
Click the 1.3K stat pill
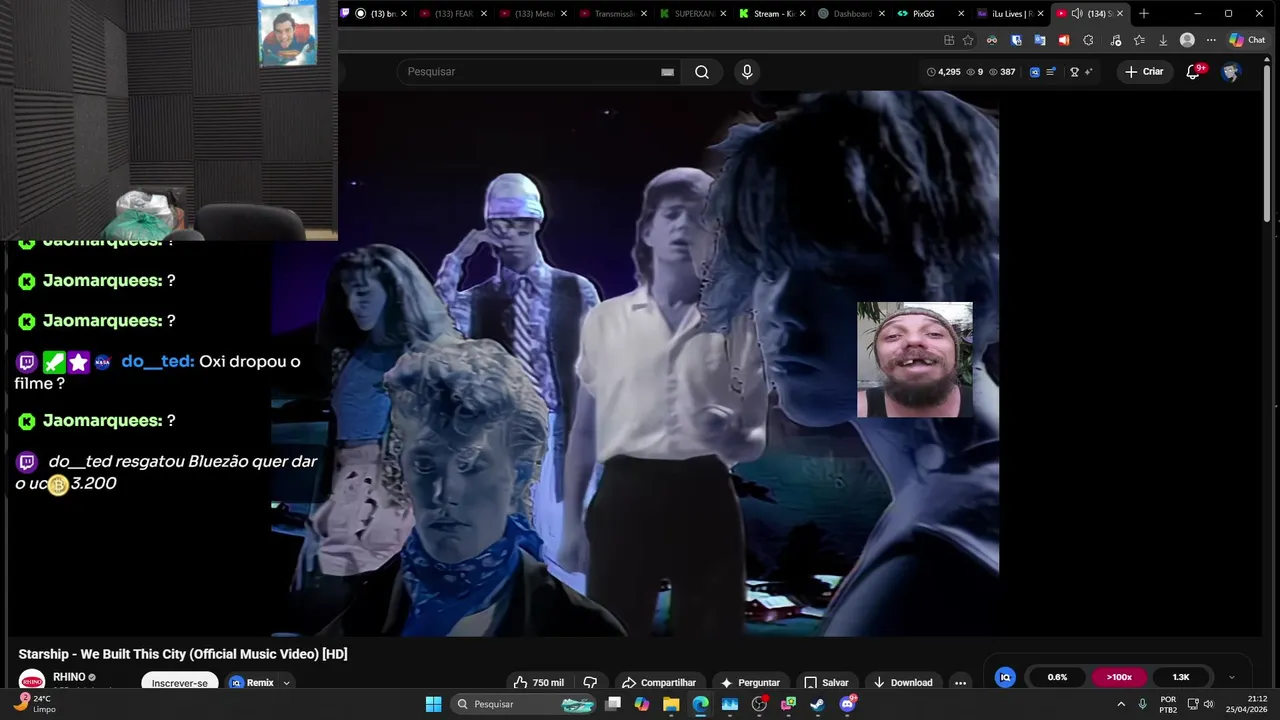click(1181, 677)
